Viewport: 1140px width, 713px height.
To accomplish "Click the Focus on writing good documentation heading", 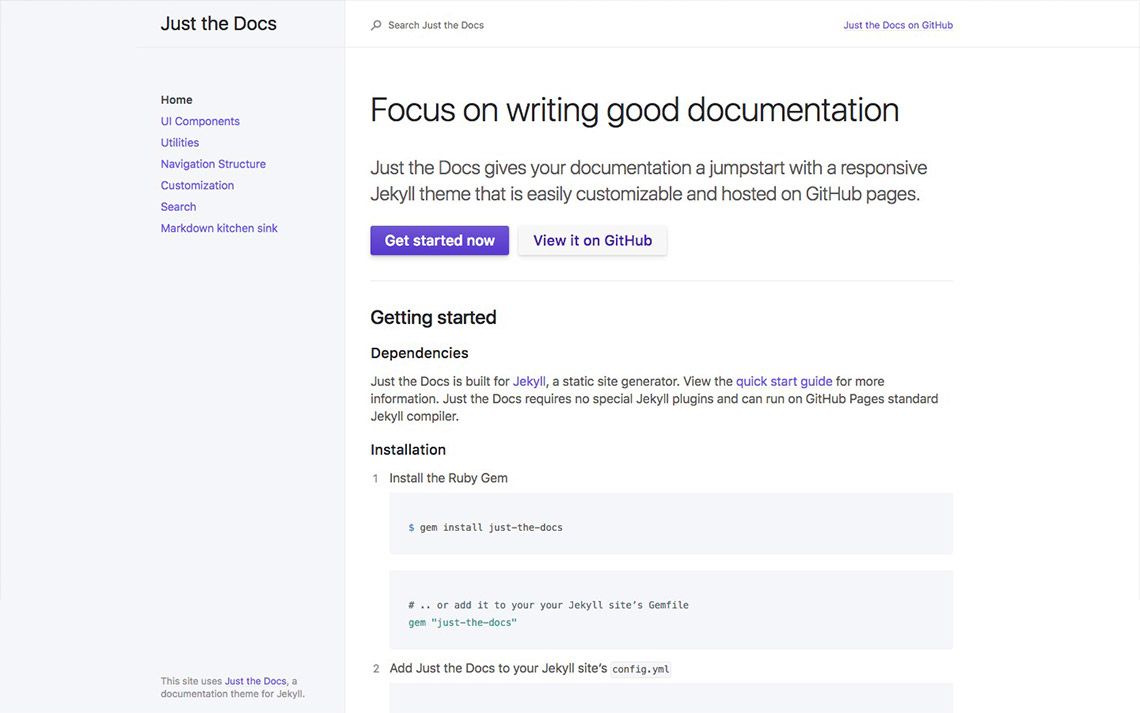I will tap(634, 108).
